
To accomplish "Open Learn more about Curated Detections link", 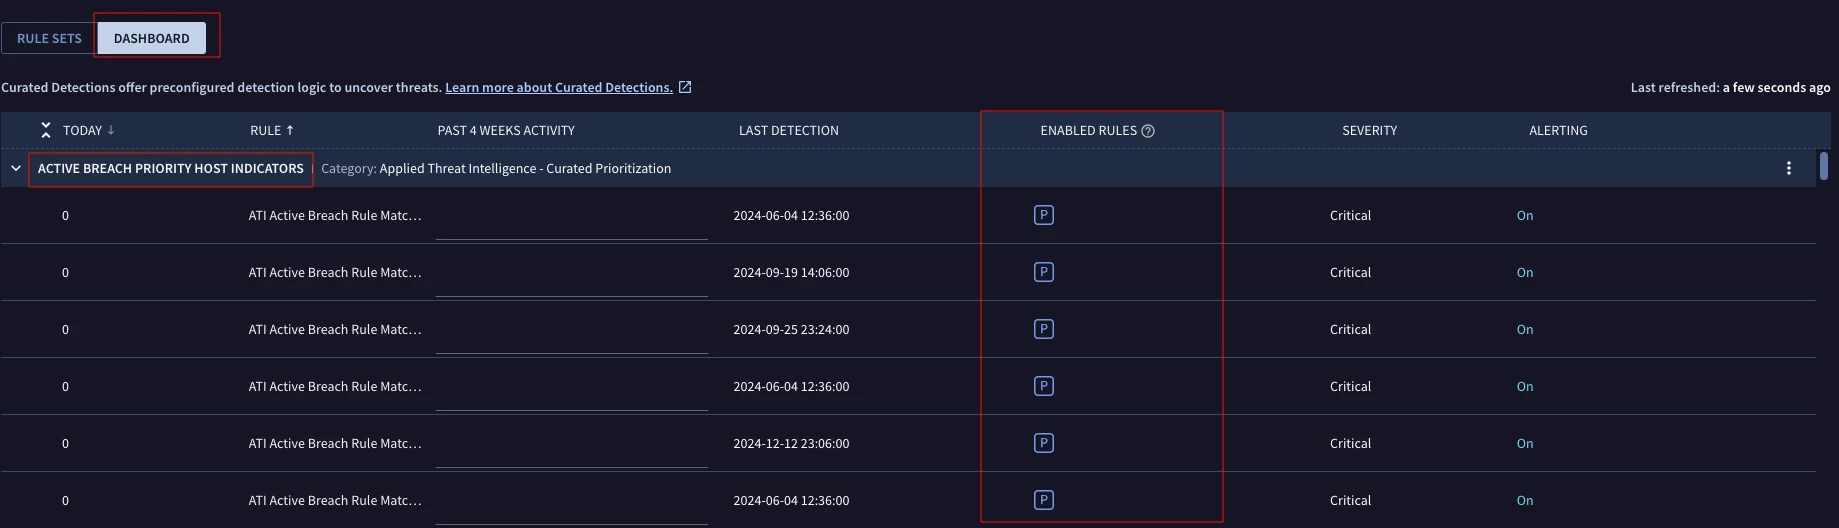I will pos(559,87).
